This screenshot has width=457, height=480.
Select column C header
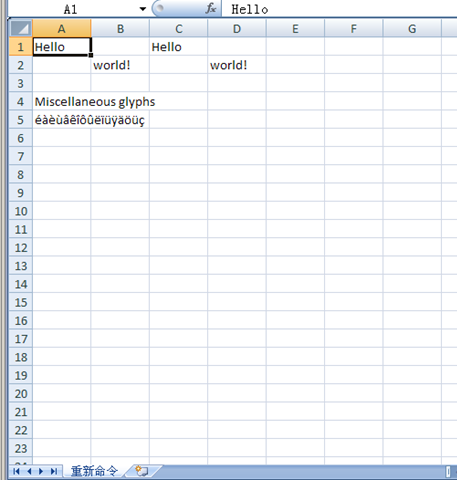179,29
